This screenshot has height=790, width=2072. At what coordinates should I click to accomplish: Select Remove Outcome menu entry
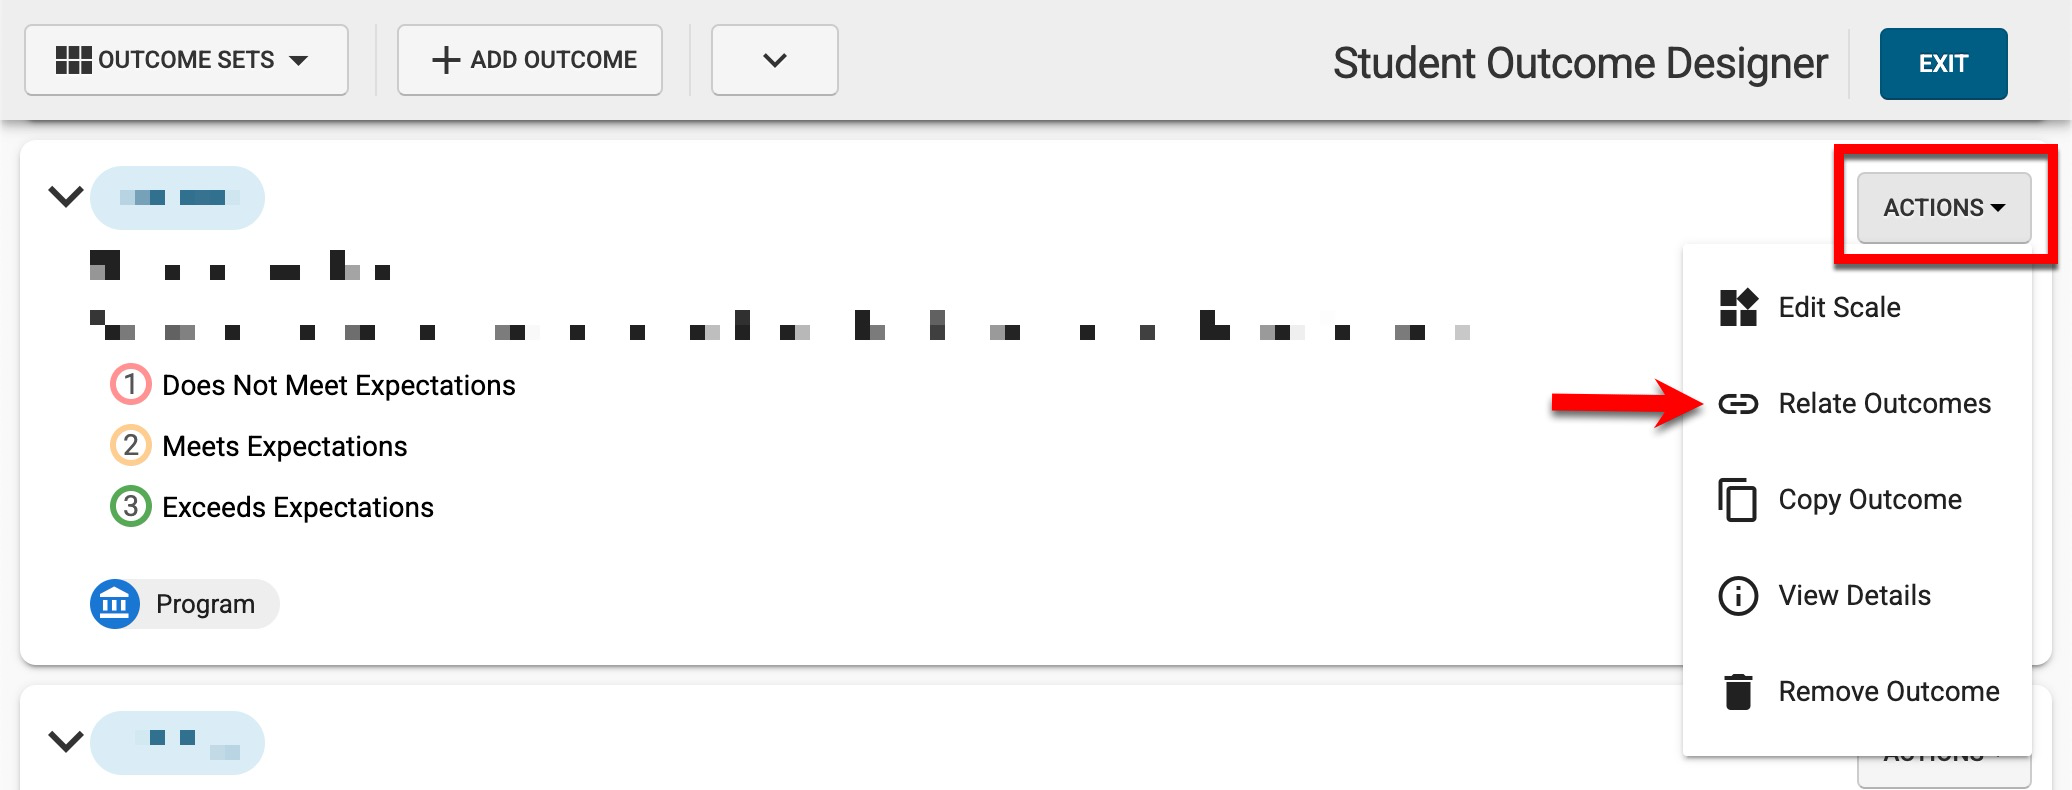click(x=1888, y=692)
